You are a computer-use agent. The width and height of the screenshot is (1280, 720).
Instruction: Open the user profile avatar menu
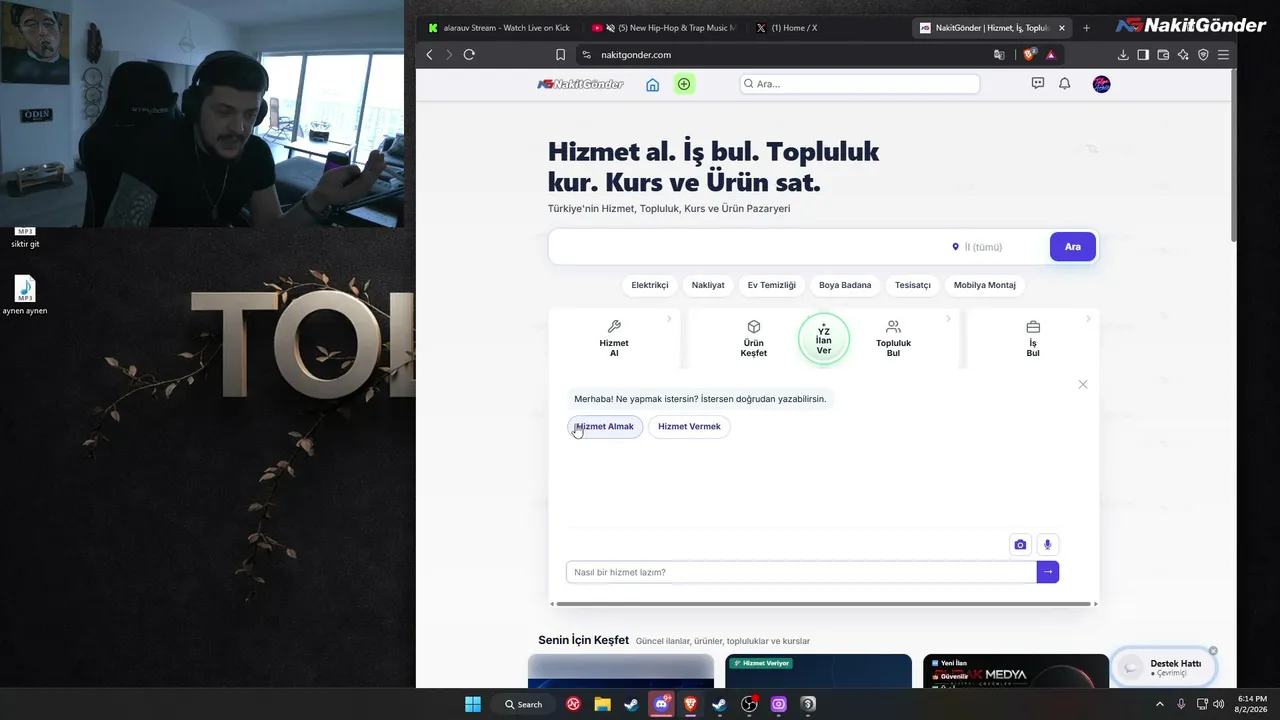tap(1101, 84)
